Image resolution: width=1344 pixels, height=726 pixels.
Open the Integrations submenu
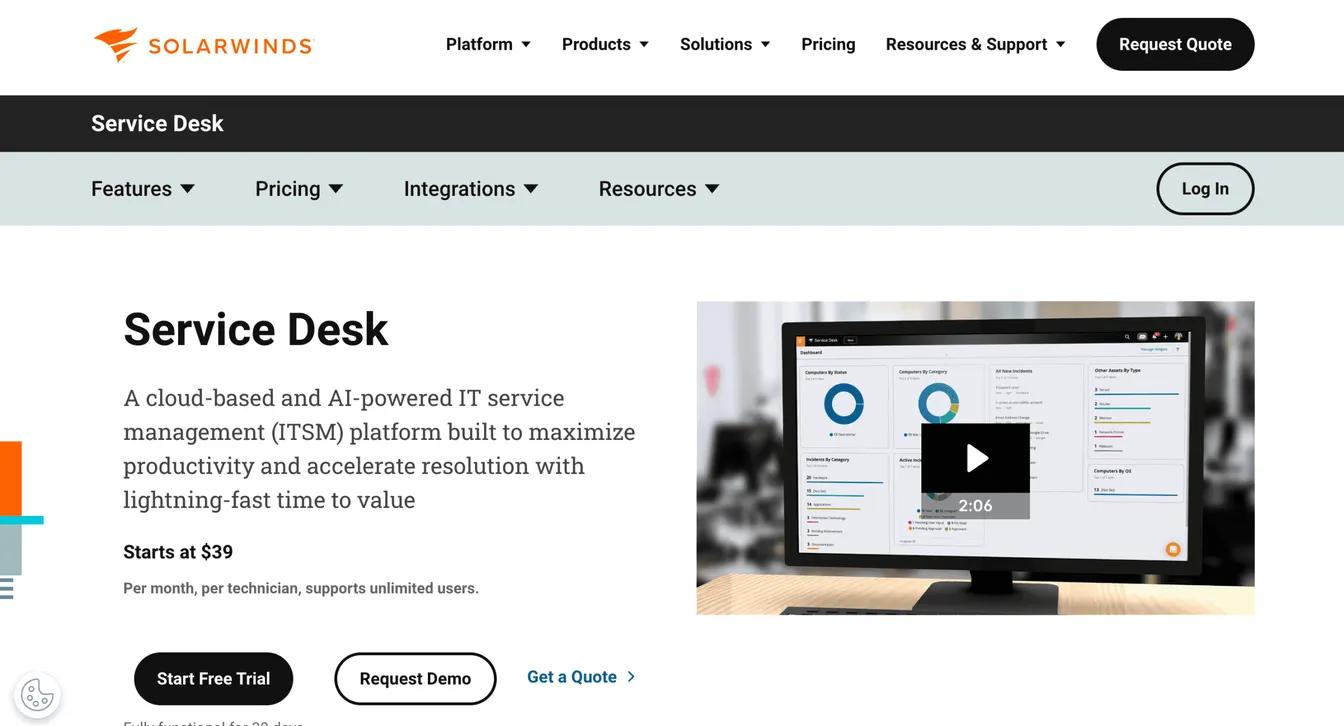point(471,189)
